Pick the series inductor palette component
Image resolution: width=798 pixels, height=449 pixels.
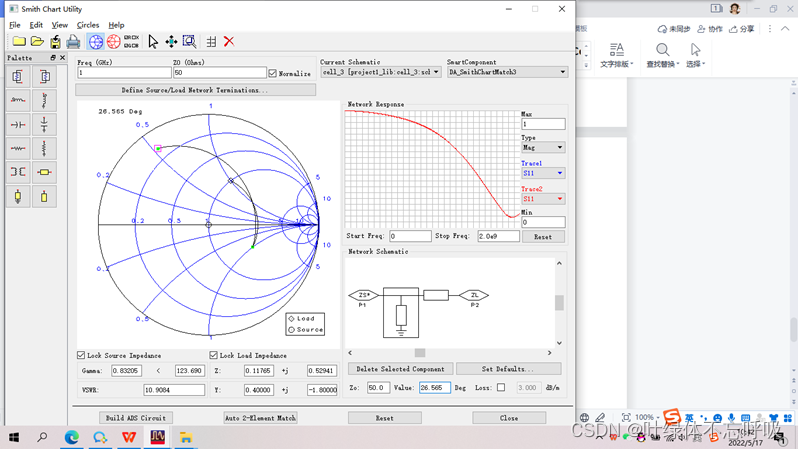(18, 100)
